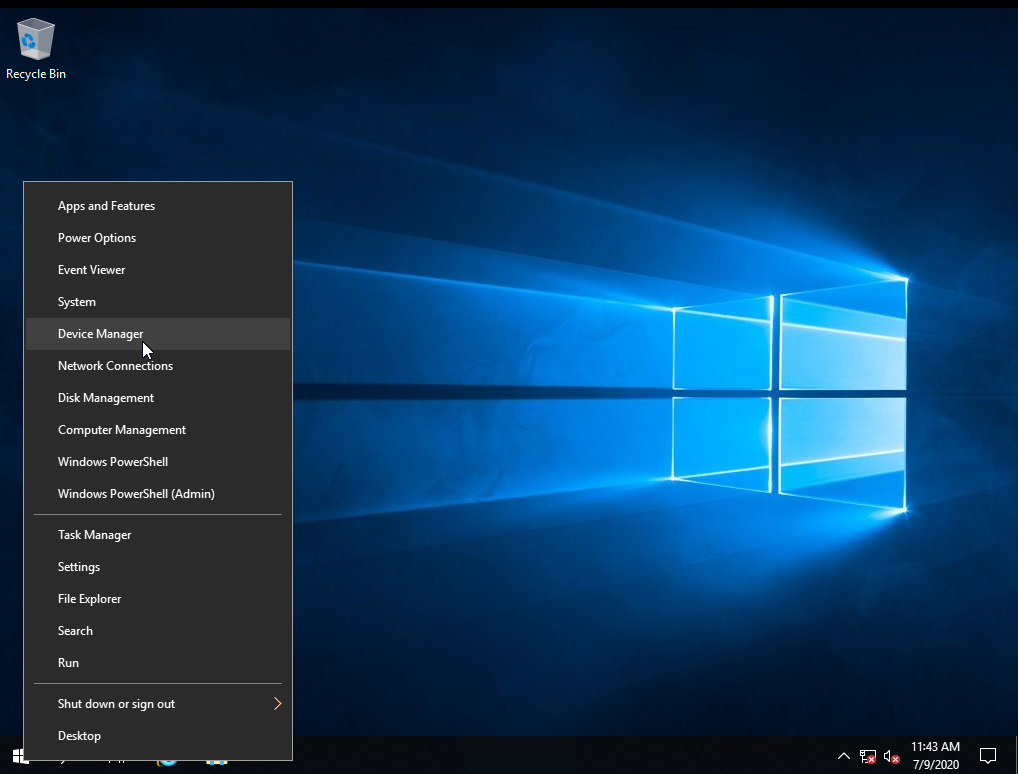The height and width of the screenshot is (774, 1018).
Task: Run Windows PowerShell (Admin)
Action: [158, 493]
